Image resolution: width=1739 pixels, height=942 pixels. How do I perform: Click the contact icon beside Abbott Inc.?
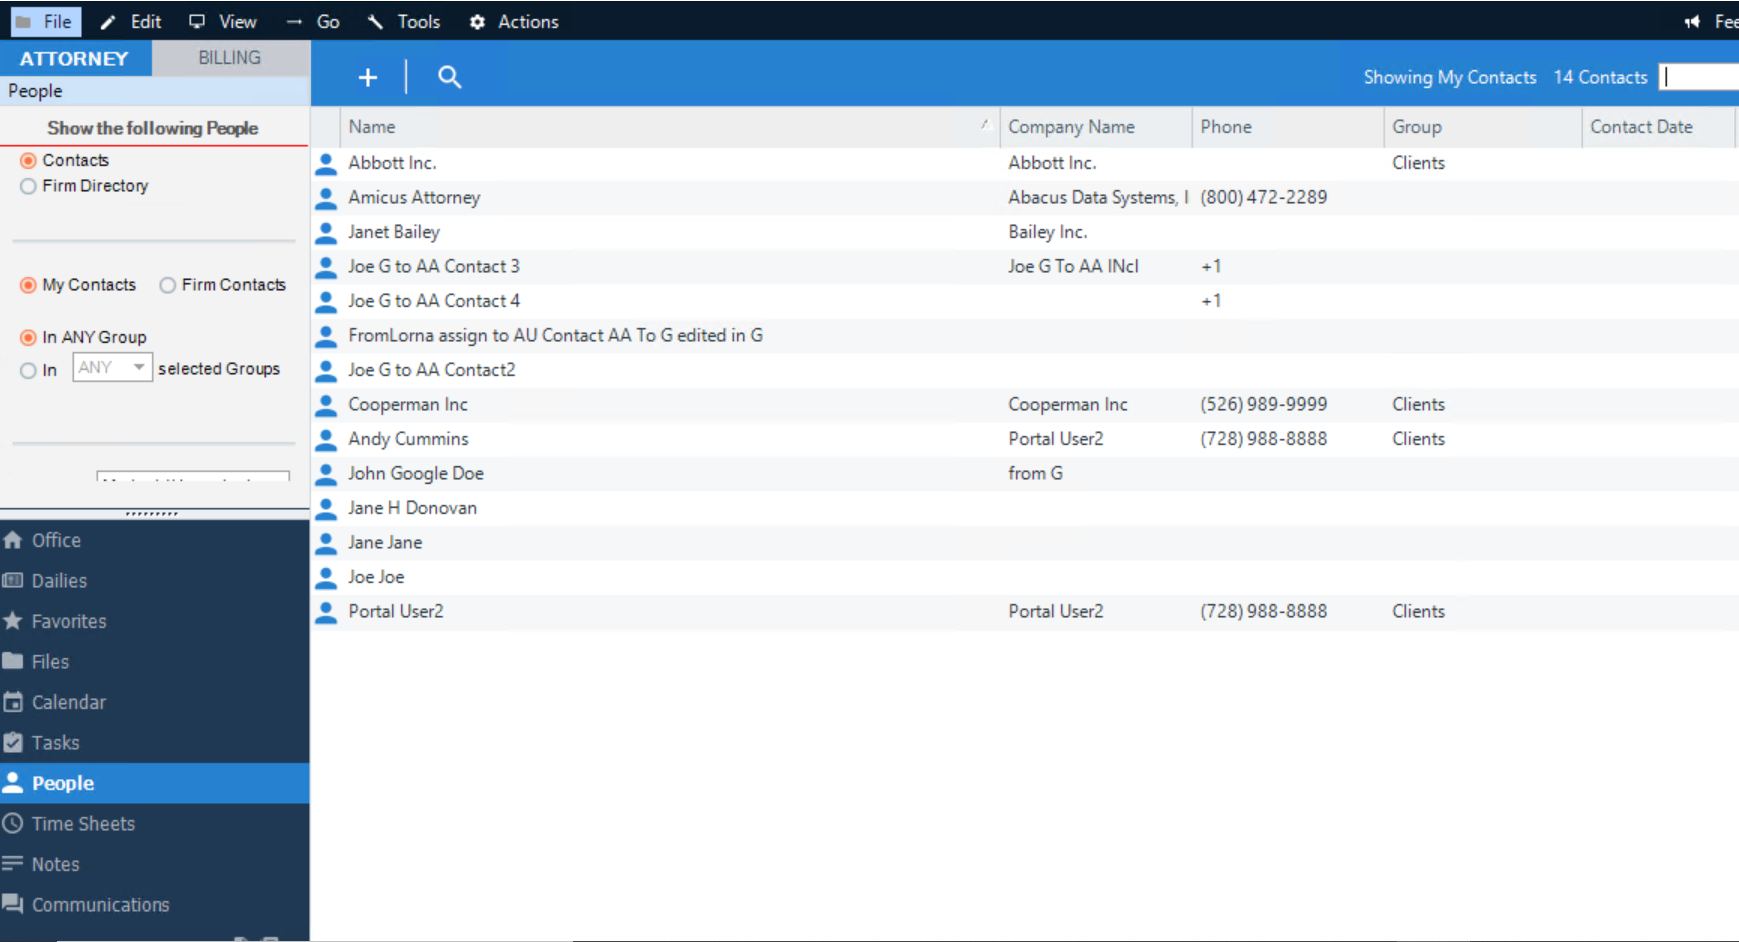[325, 163]
